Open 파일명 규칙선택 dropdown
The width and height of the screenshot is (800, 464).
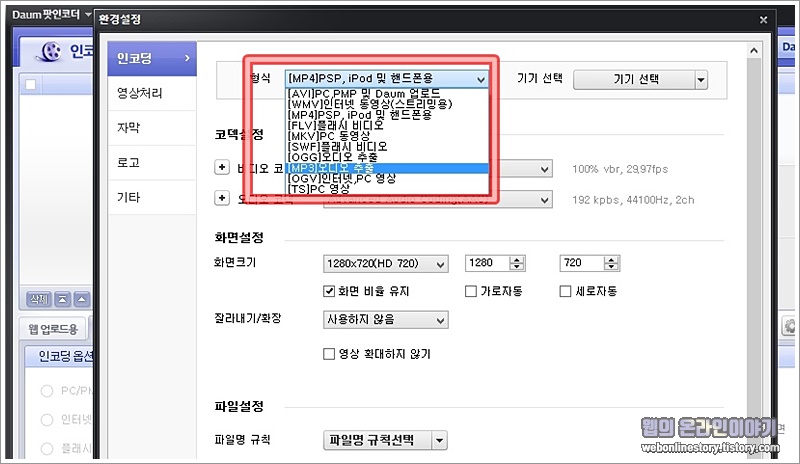(385, 440)
